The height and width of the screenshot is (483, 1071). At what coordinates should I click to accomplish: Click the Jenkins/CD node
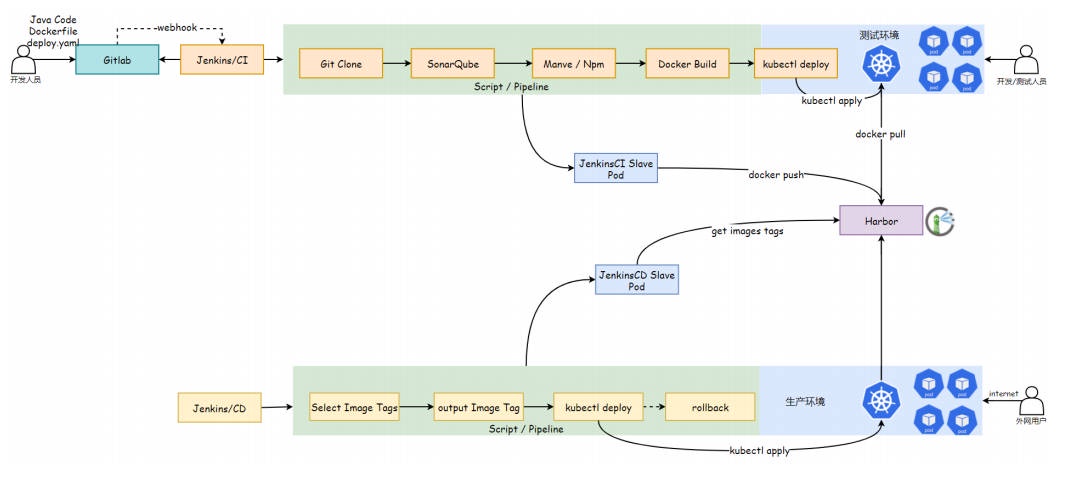[x=220, y=407]
